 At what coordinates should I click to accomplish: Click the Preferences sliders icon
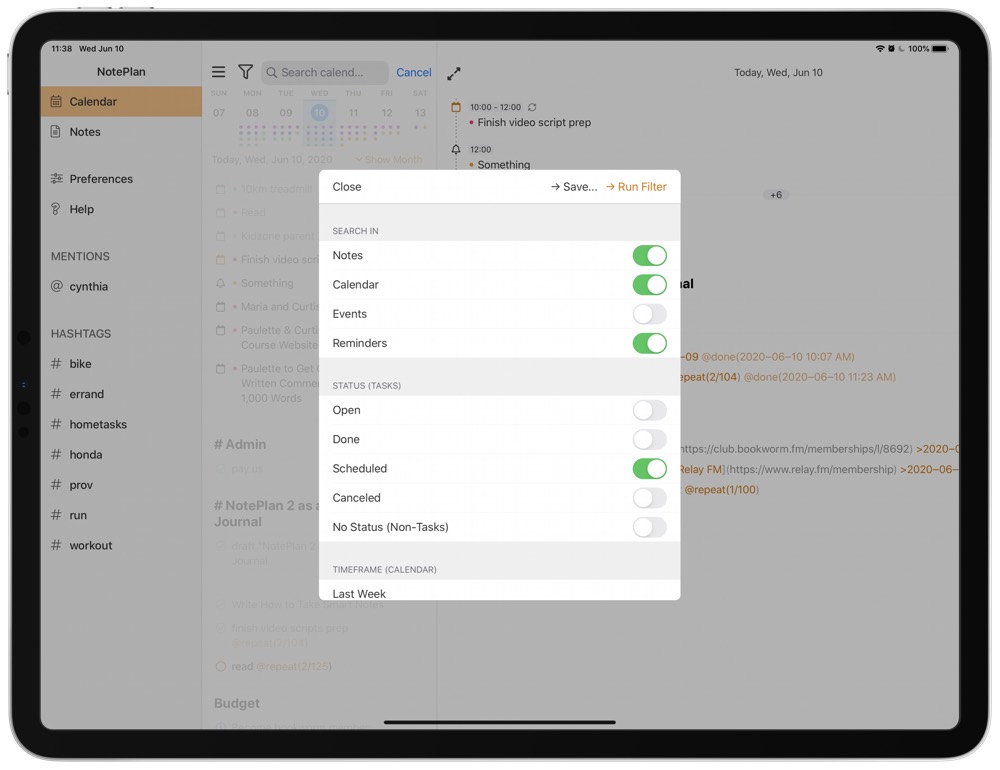[x=56, y=179]
